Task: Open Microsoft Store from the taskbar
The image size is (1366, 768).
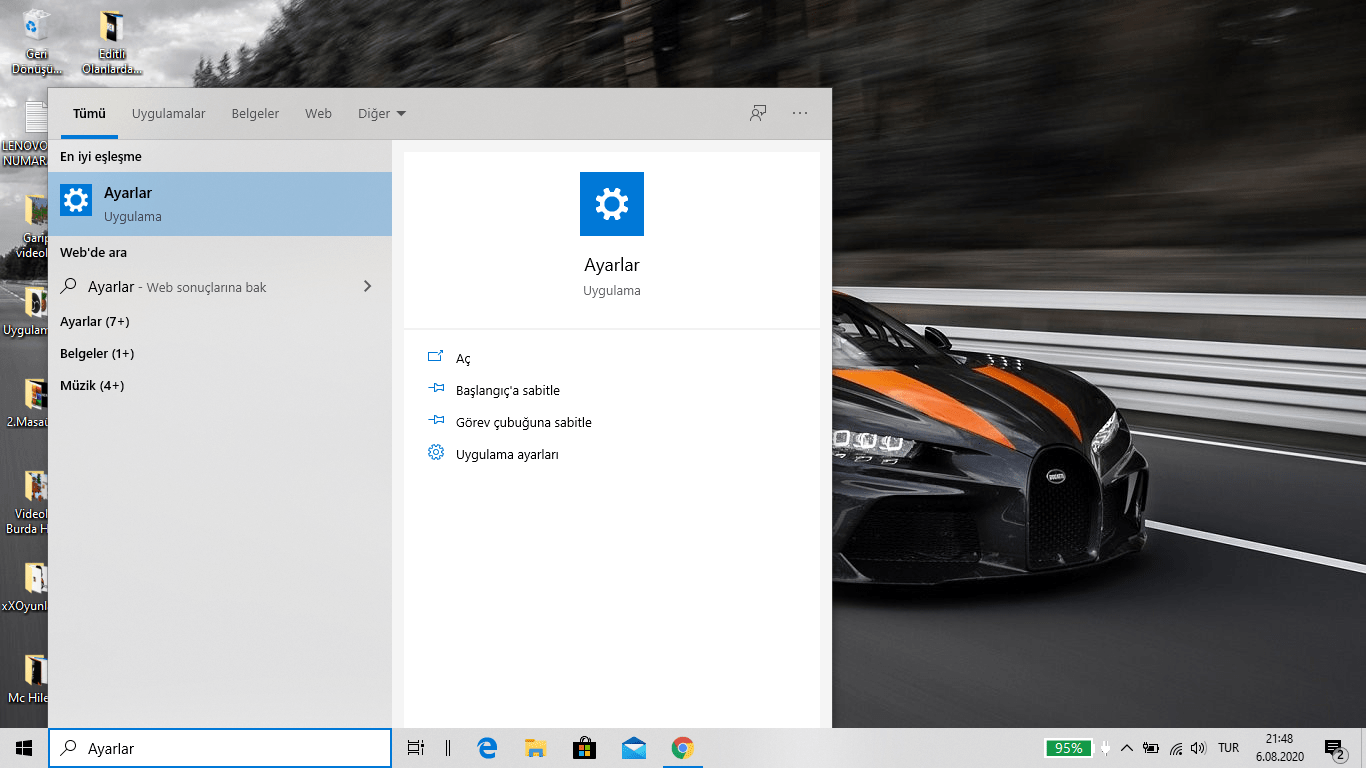Action: point(584,748)
